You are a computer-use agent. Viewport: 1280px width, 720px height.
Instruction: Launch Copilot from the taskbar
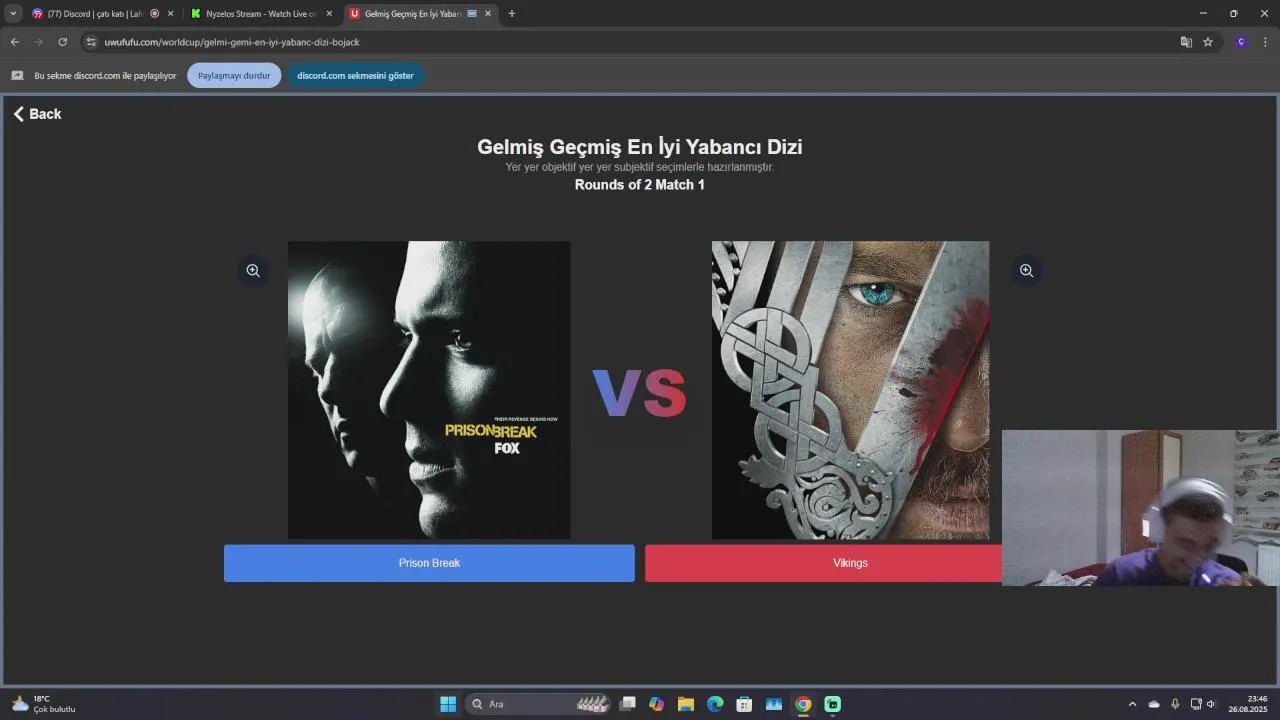click(x=656, y=704)
